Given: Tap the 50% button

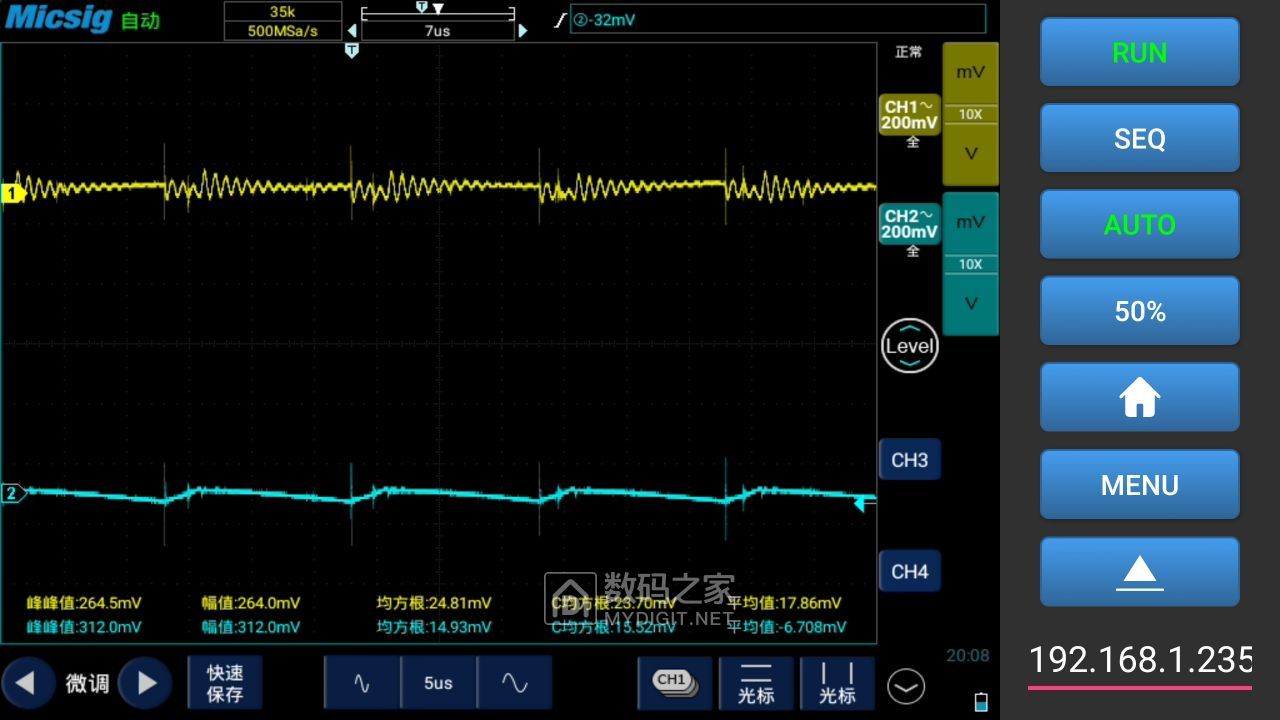Looking at the screenshot, I should [1139, 311].
